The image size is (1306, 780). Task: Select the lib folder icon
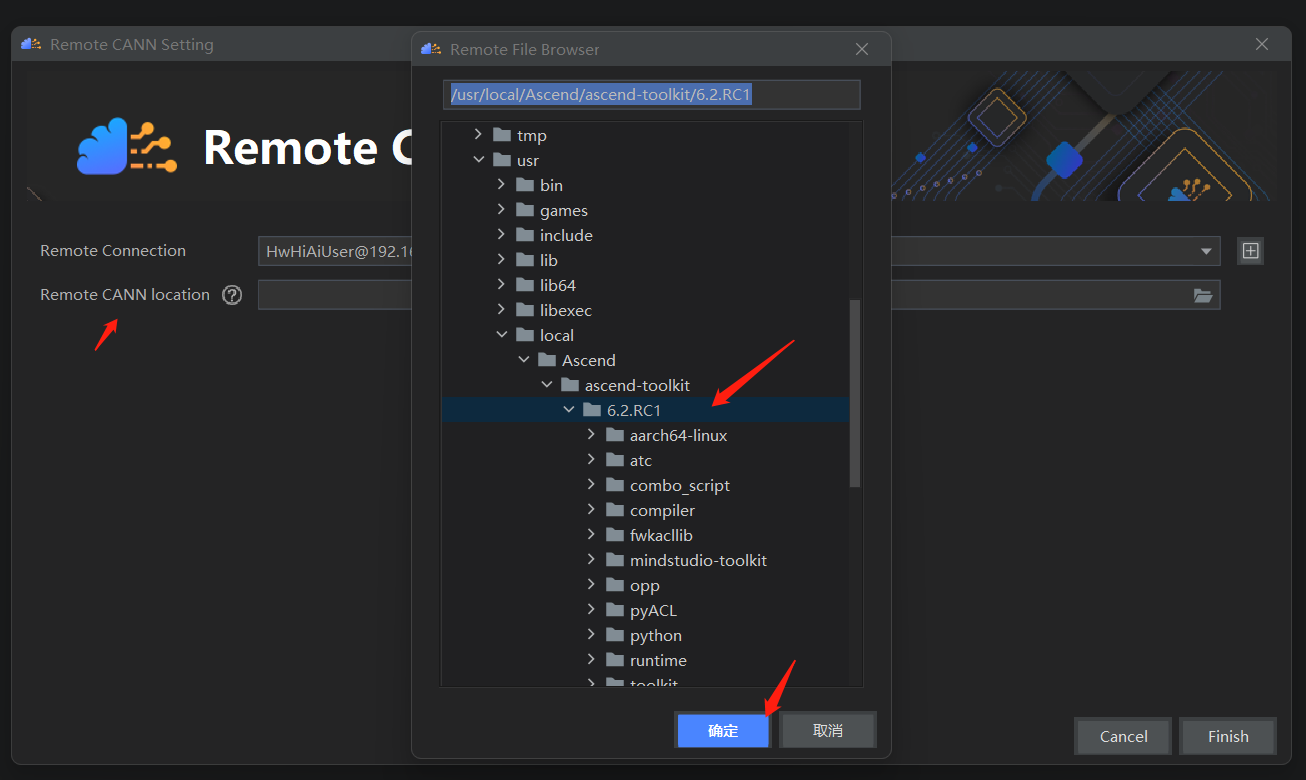click(x=524, y=260)
